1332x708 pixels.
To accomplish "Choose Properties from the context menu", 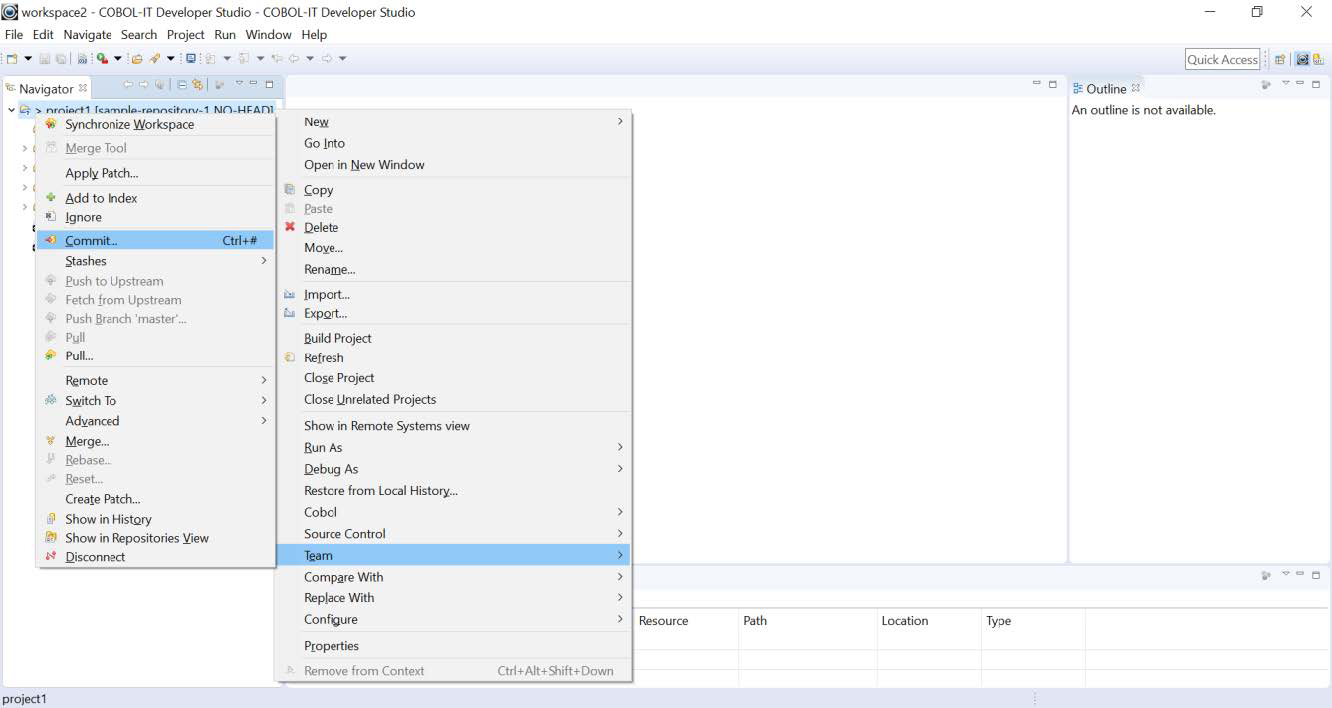I will click(331, 646).
